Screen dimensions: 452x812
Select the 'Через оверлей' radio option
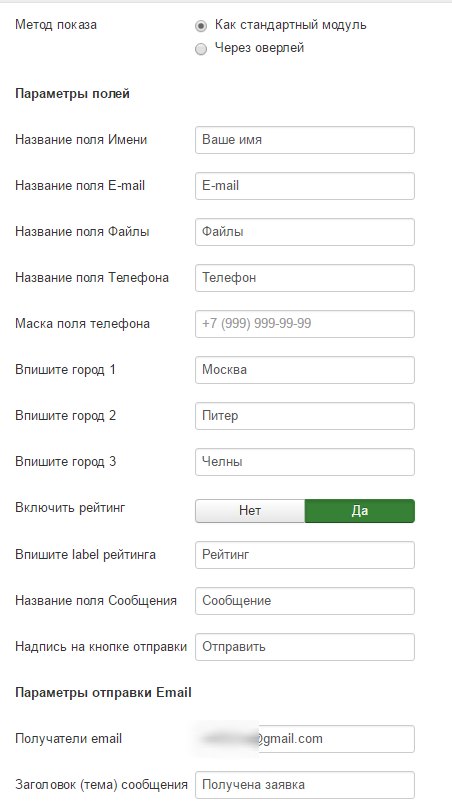[x=201, y=49]
